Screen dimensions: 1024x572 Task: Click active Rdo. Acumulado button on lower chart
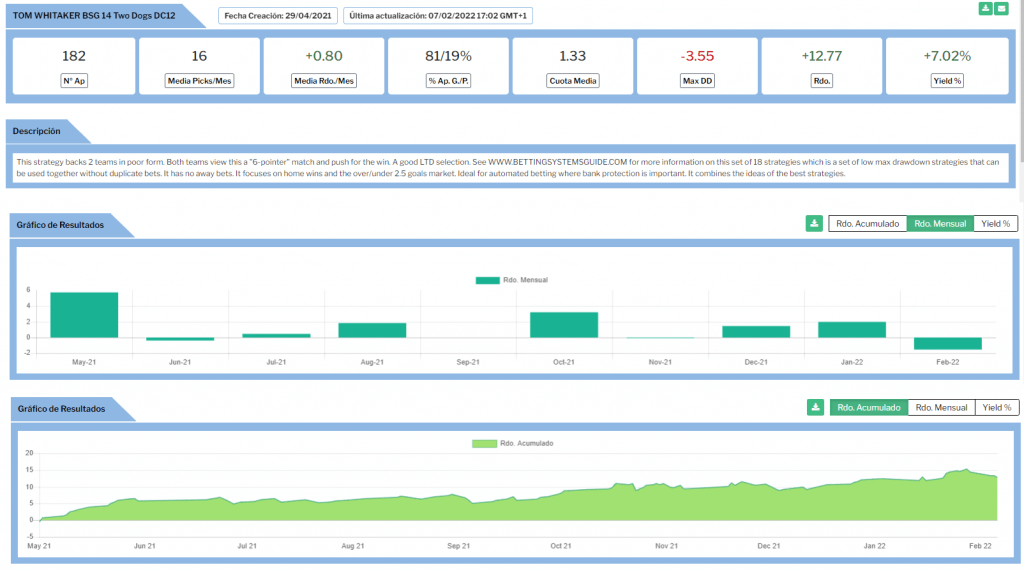coord(868,407)
